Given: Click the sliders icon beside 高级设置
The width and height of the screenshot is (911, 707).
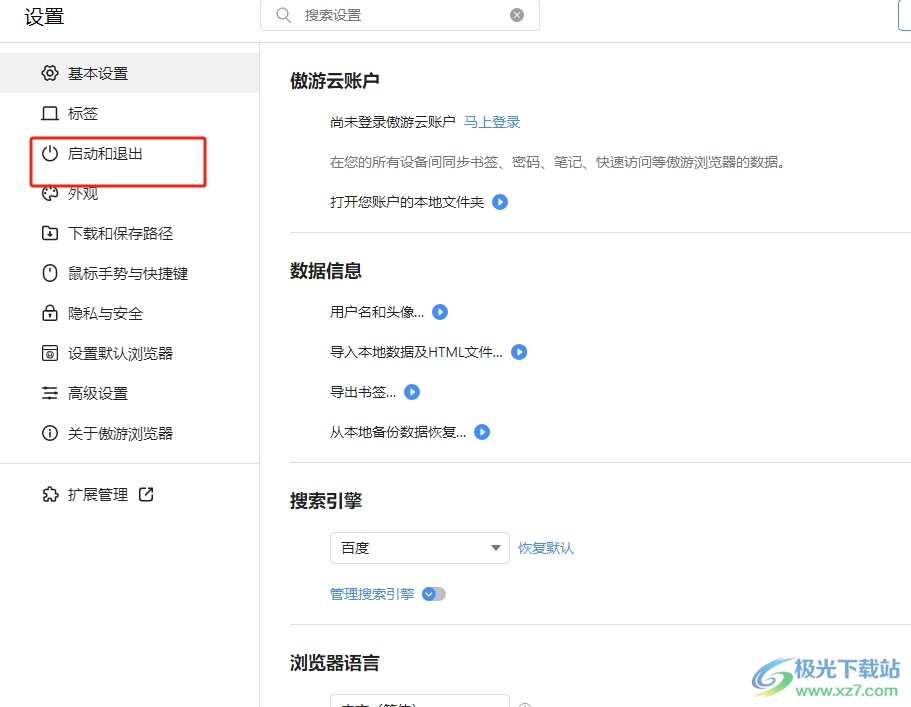Looking at the screenshot, I should coord(50,393).
